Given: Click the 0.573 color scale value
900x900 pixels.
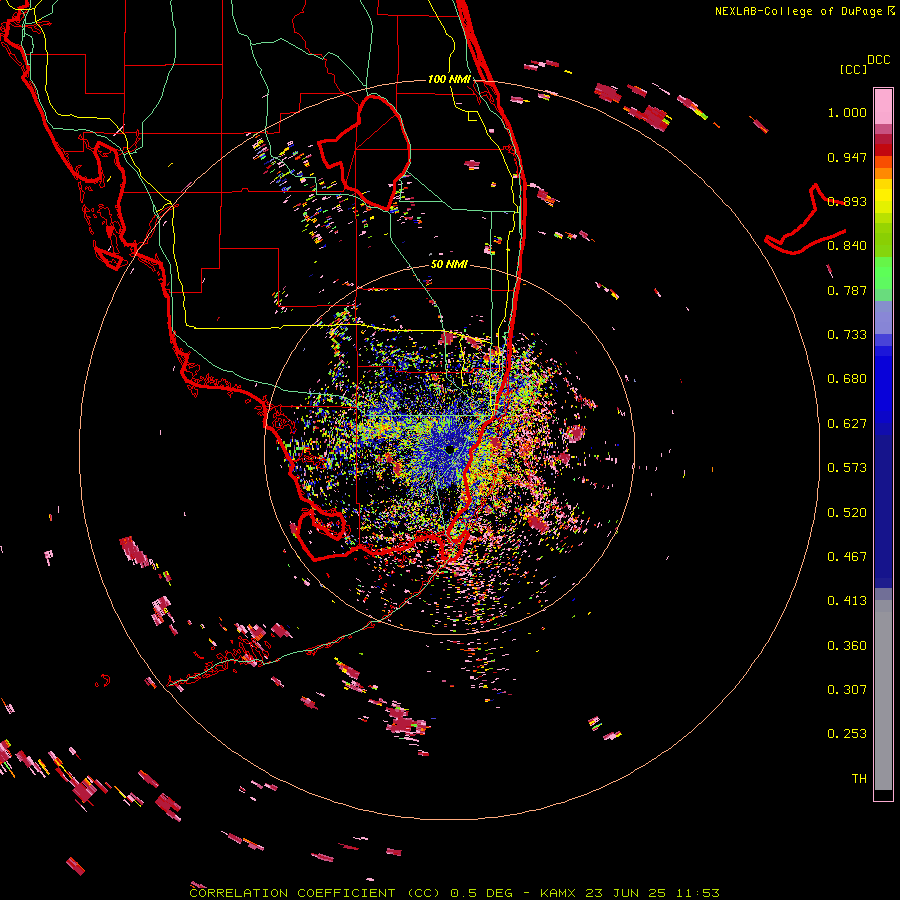Looking at the screenshot, I should pyautogui.click(x=847, y=468).
